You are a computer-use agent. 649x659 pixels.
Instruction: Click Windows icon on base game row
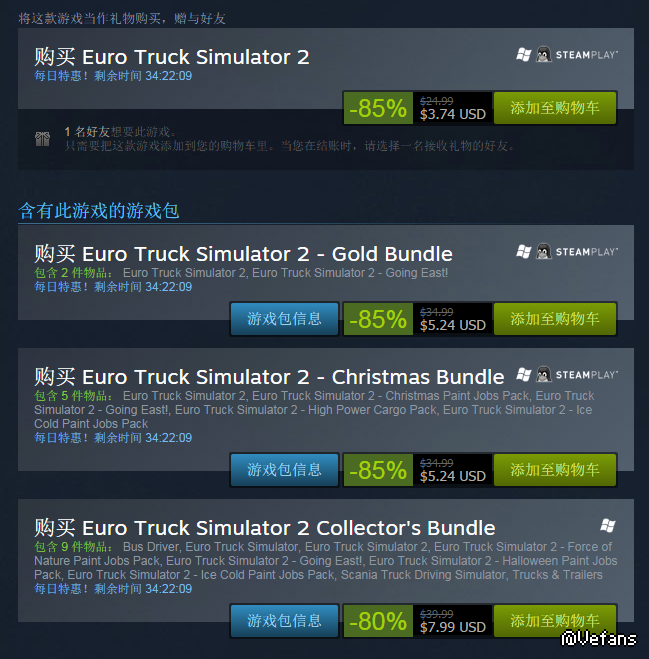524,55
